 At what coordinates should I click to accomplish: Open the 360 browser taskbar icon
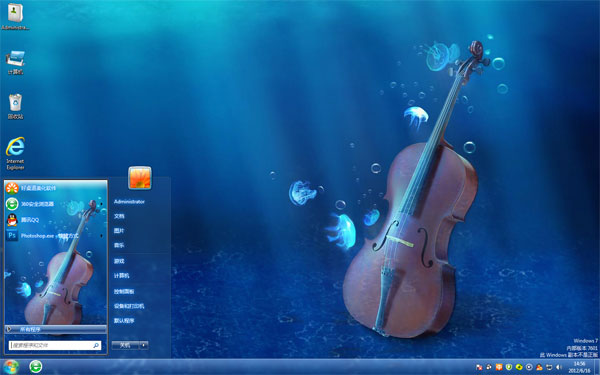click(x=36, y=367)
